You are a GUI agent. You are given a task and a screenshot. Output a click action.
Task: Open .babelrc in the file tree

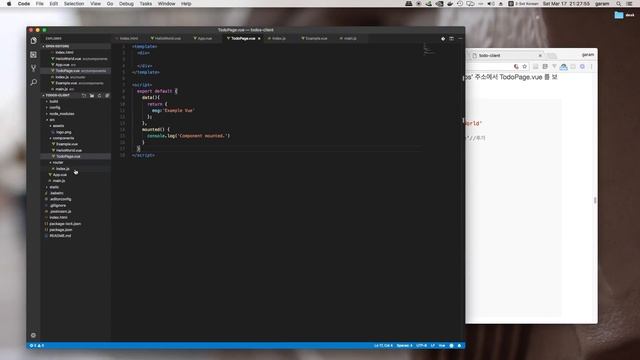tap(56, 193)
